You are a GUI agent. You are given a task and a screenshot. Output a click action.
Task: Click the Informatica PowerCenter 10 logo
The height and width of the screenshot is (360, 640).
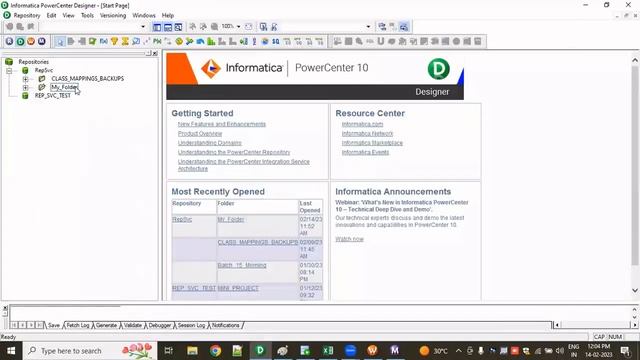(285, 68)
